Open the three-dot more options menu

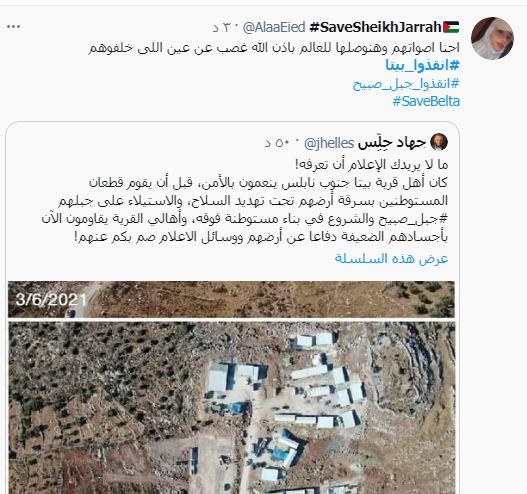(13, 27)
